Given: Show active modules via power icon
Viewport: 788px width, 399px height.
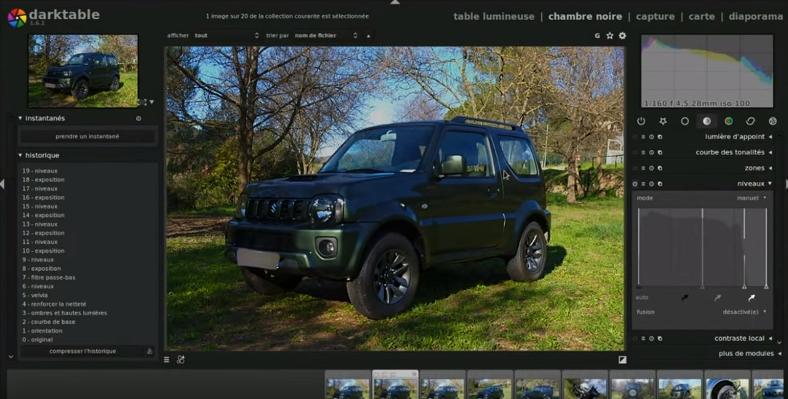Looking at the screenshot, I should 641,121.
